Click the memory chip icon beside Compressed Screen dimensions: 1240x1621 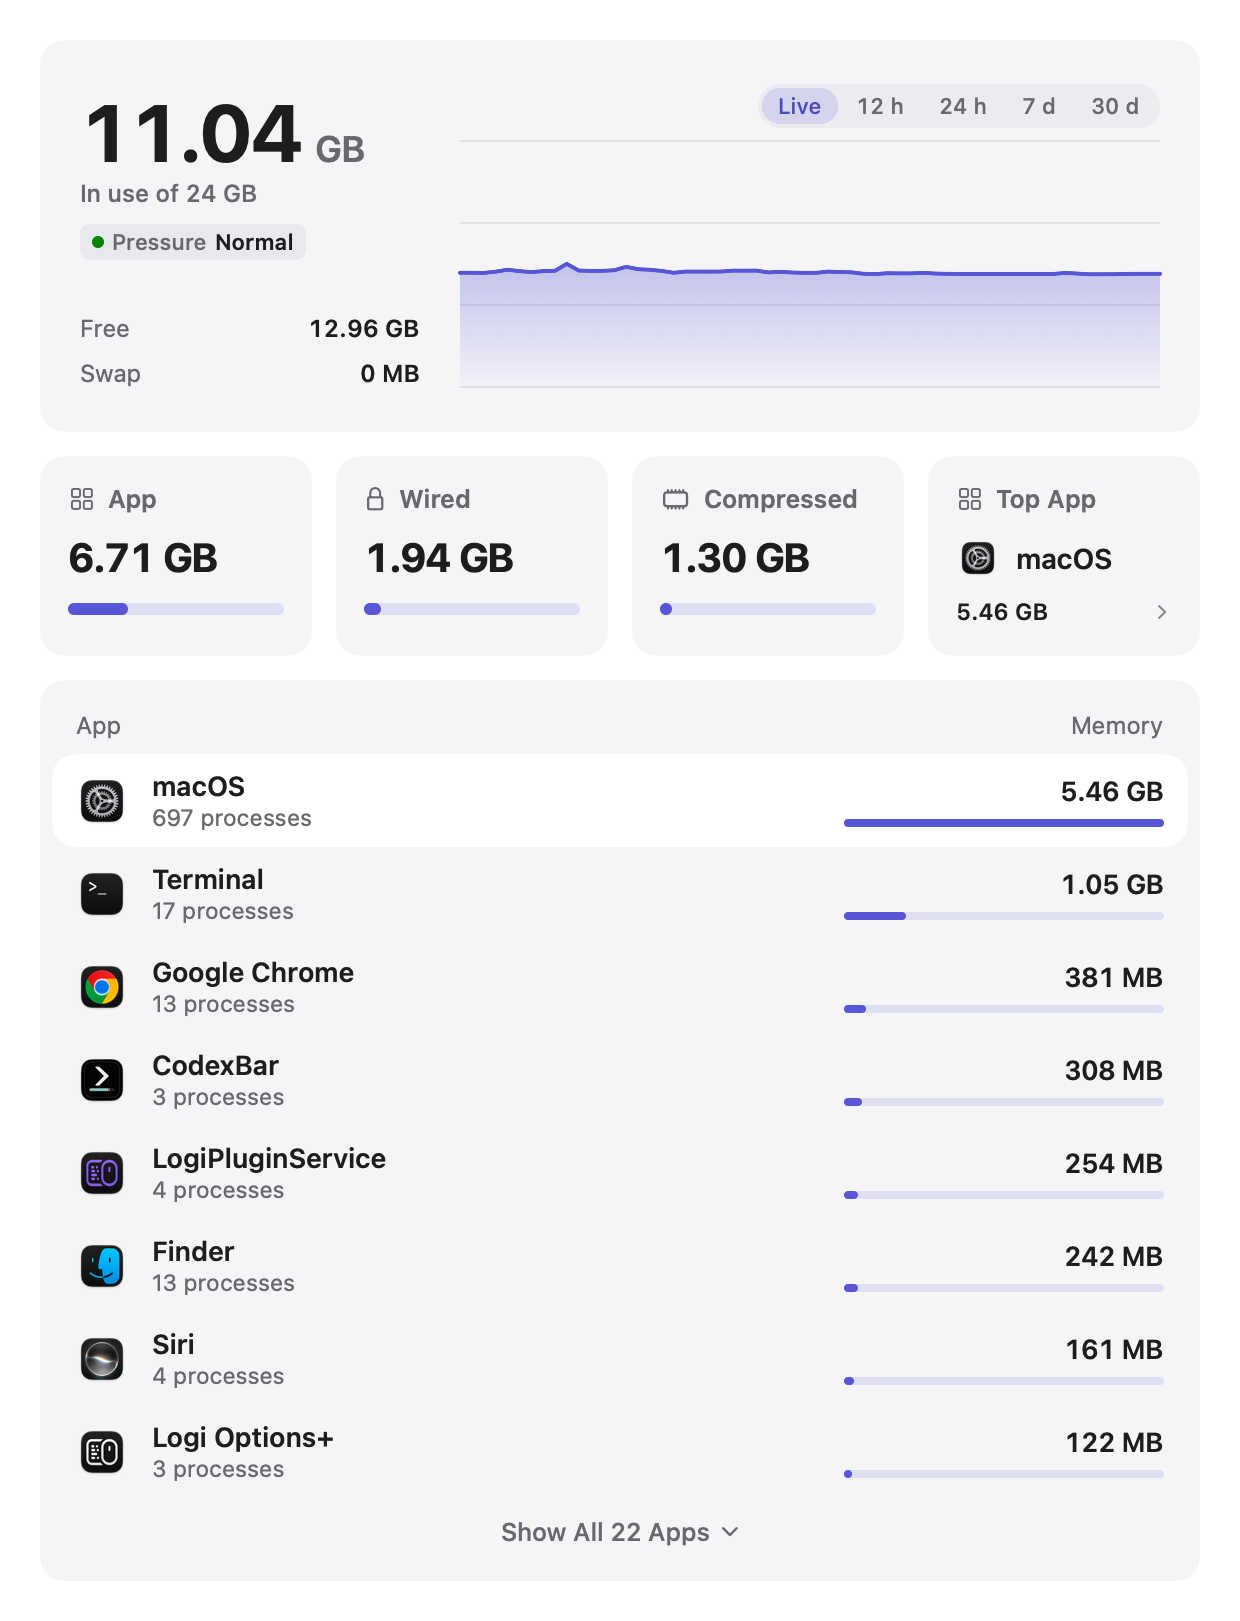[x=676, y=499]
